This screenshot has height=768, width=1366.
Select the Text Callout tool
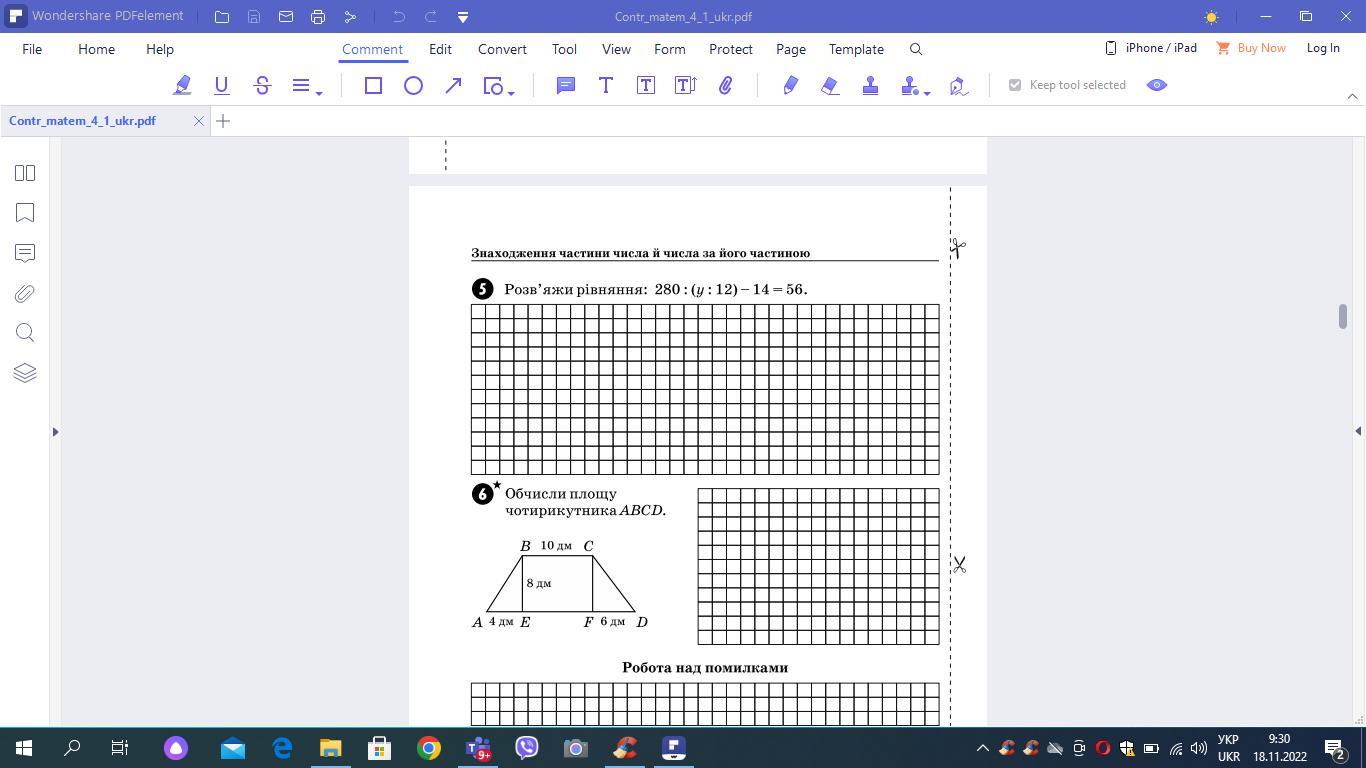(x=686, y=86)
